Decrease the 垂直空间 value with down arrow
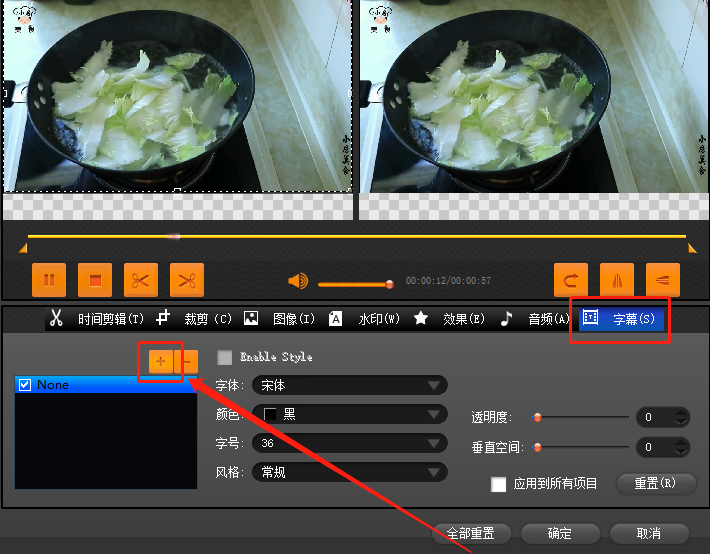710x554 pixels. [x=680, y=452]
